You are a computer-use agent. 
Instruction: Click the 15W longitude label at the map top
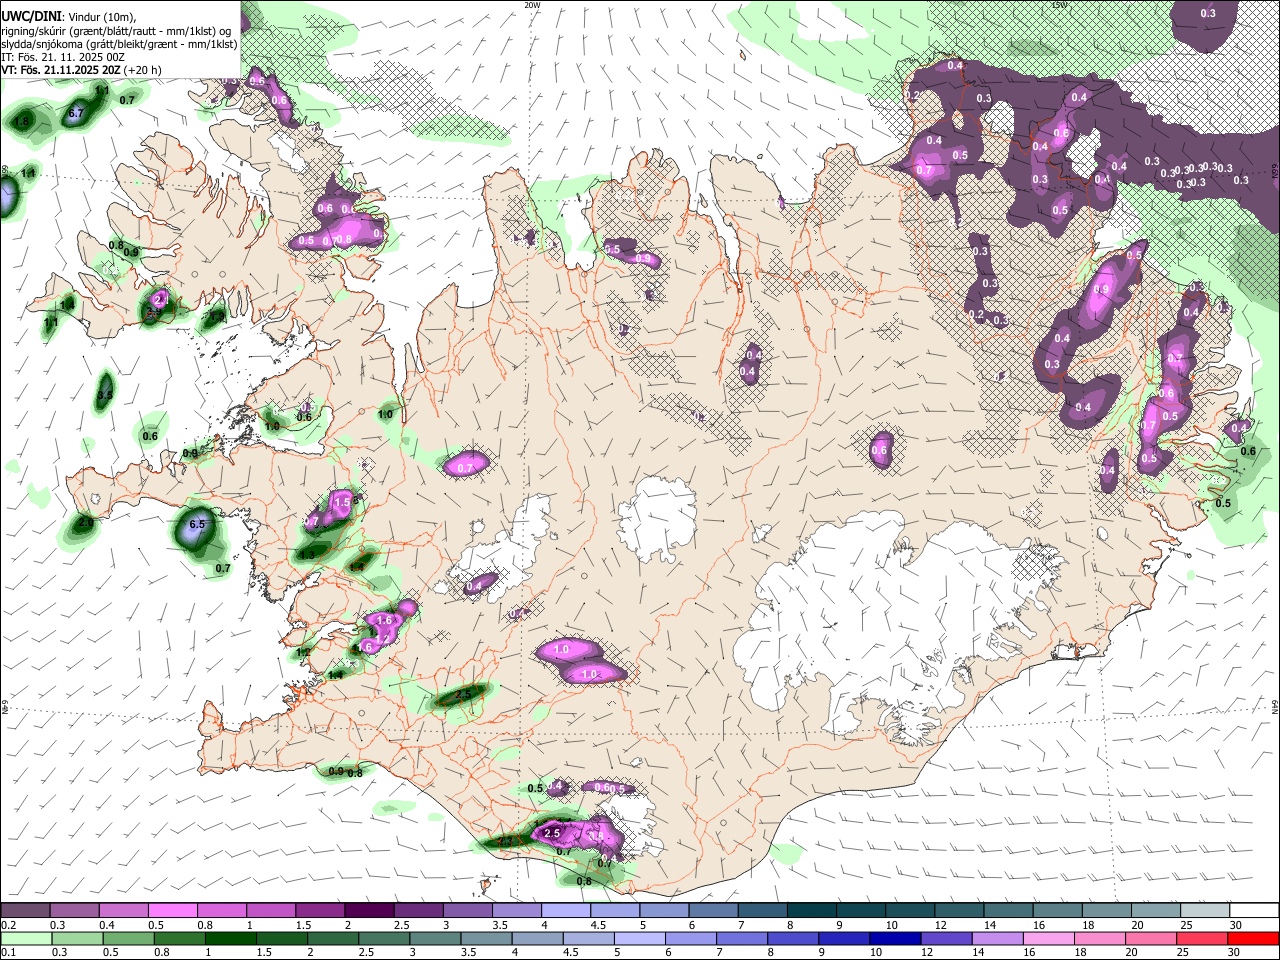tap(1060, 5)
